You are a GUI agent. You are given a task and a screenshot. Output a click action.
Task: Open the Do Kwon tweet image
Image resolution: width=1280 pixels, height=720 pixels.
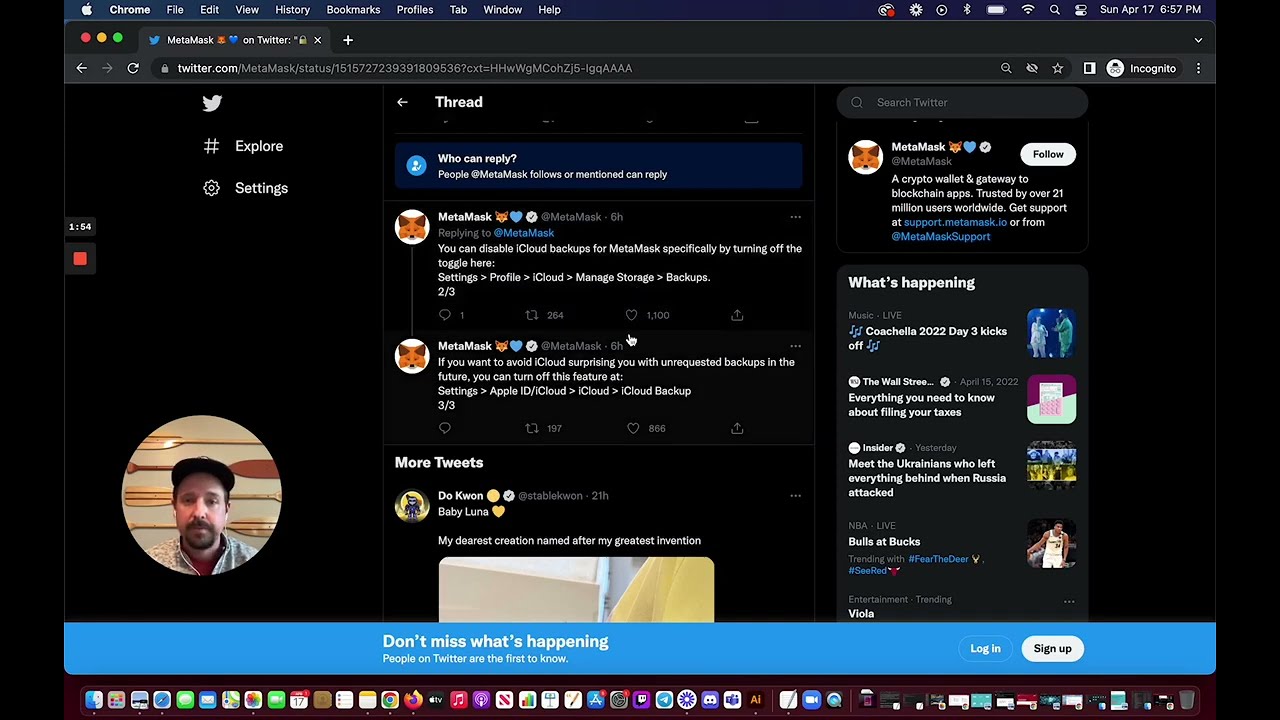[576, 590]
